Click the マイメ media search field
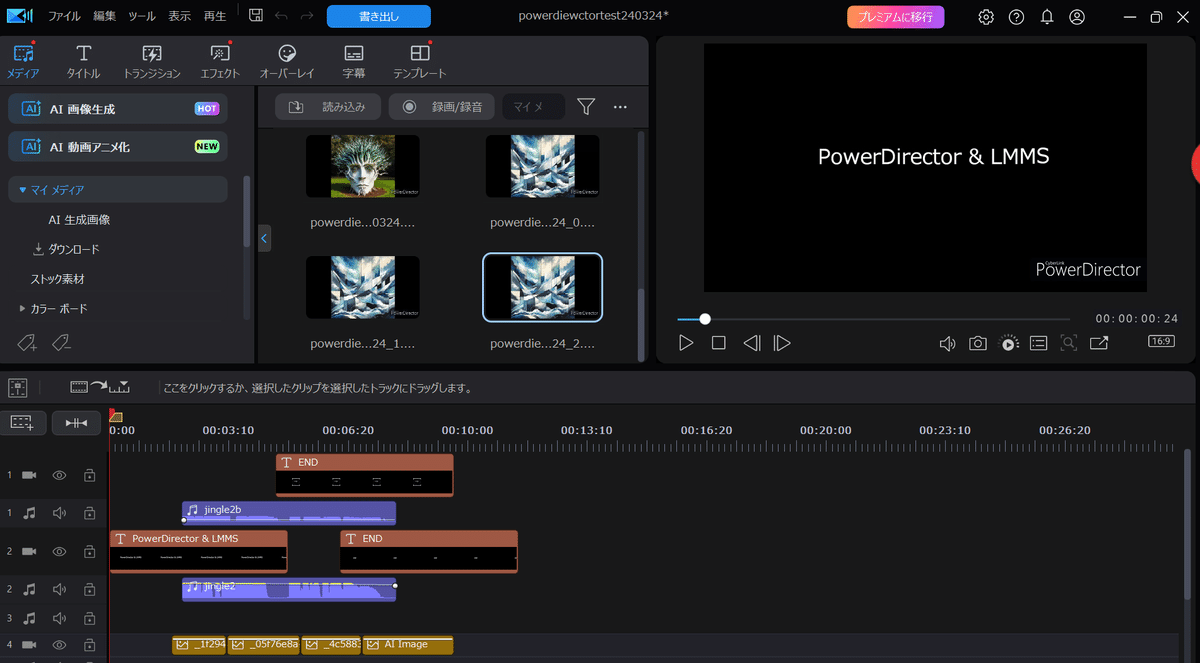 533,107
